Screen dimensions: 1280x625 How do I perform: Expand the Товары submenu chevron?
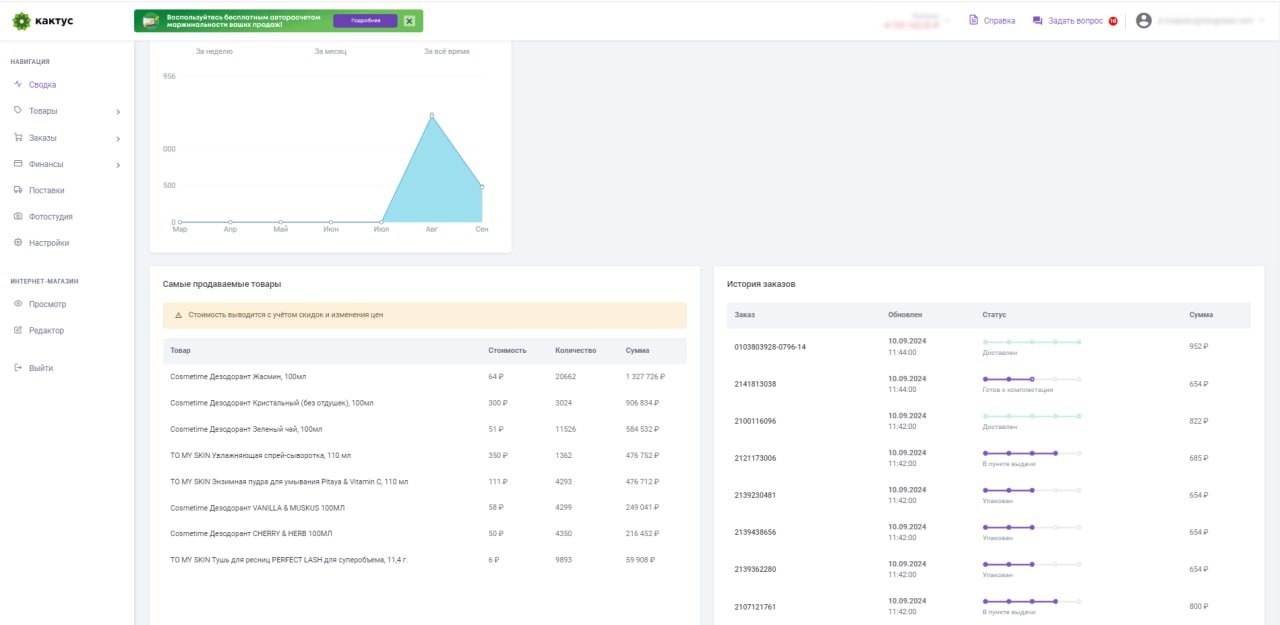[118, 112]
